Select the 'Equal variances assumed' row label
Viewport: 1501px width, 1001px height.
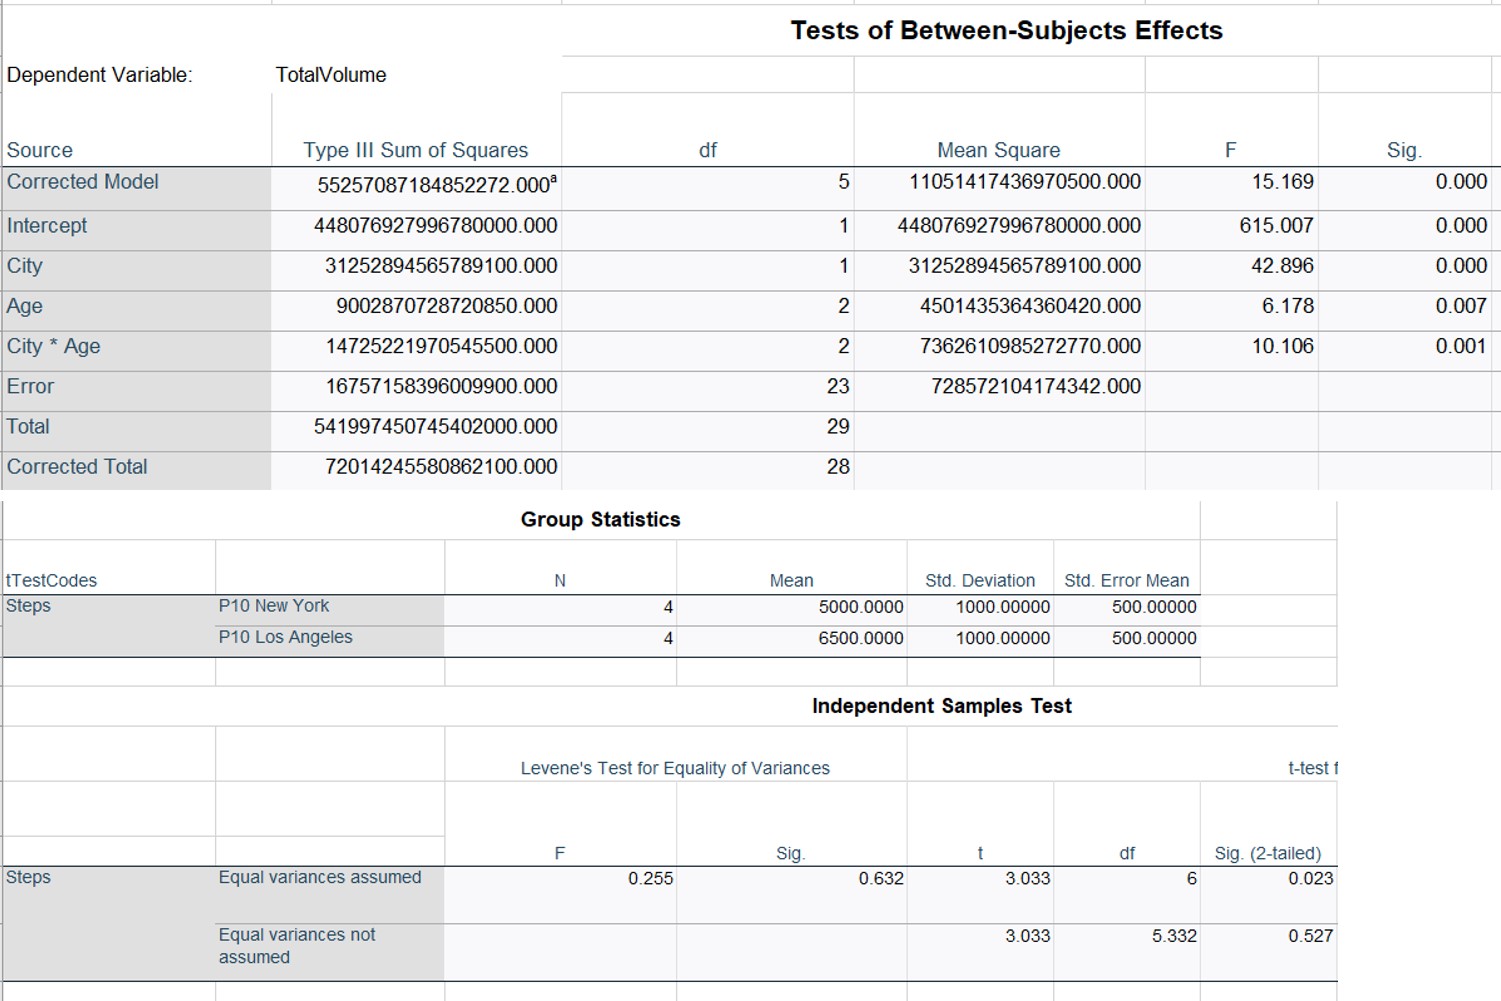click(x=320, y=877)
